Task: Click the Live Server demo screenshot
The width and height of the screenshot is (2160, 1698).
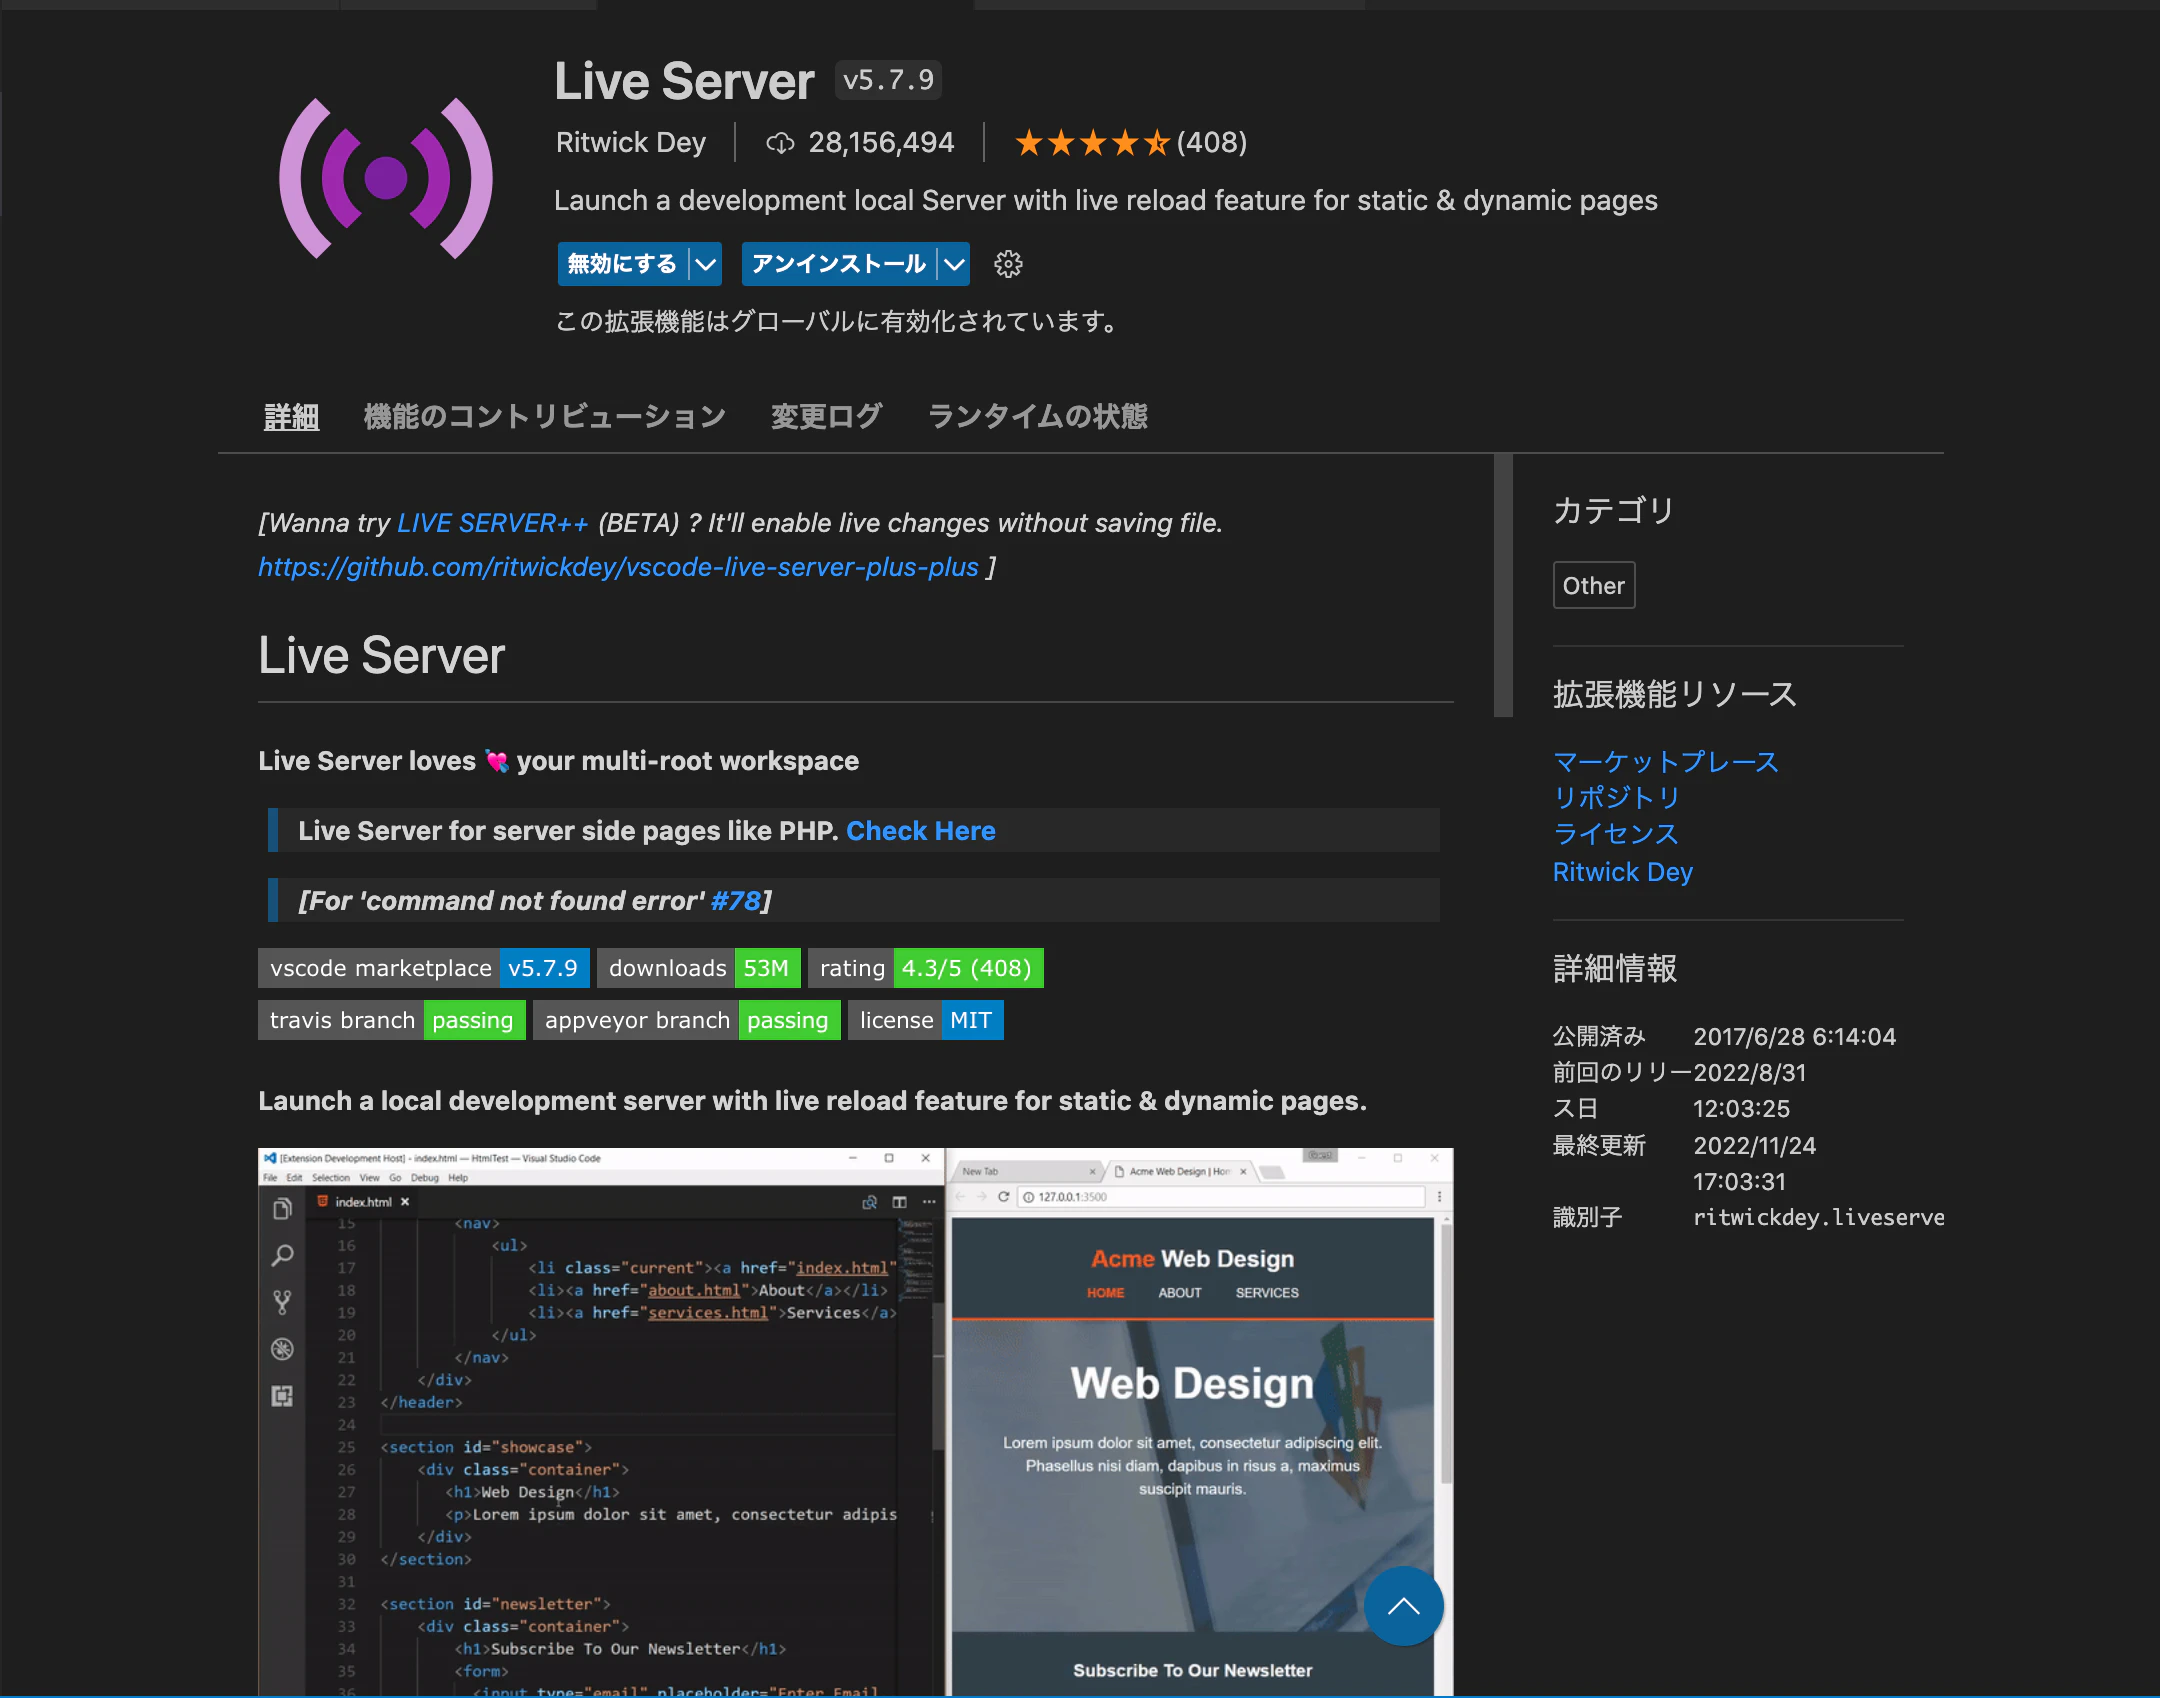Action: coord(856,1422)
